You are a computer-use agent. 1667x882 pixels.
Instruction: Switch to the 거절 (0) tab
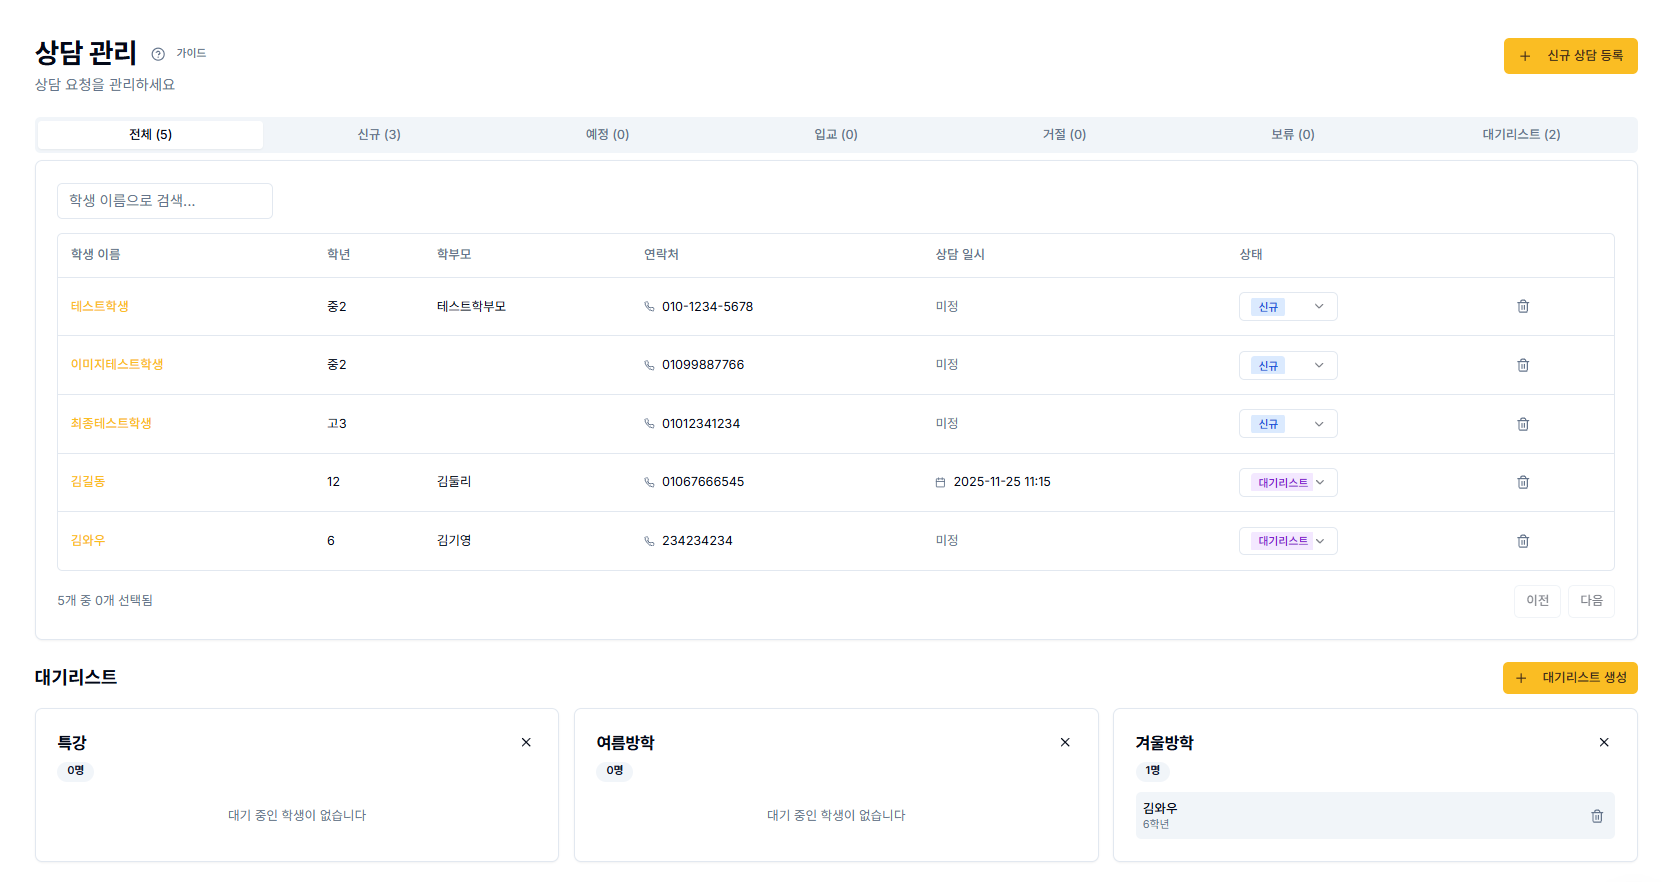click(1064, 135)
